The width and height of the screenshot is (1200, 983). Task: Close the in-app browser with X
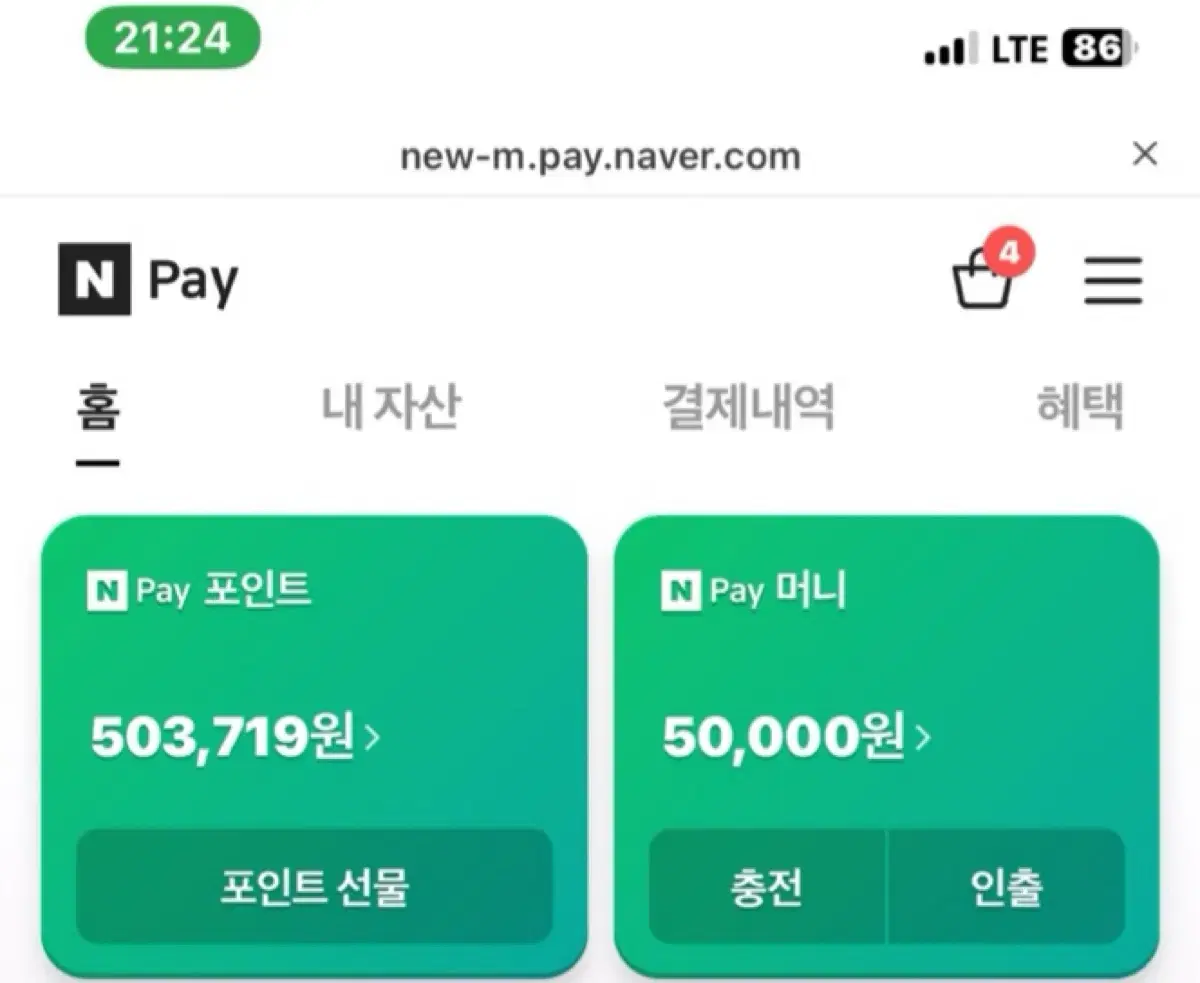coord(1145,154)
